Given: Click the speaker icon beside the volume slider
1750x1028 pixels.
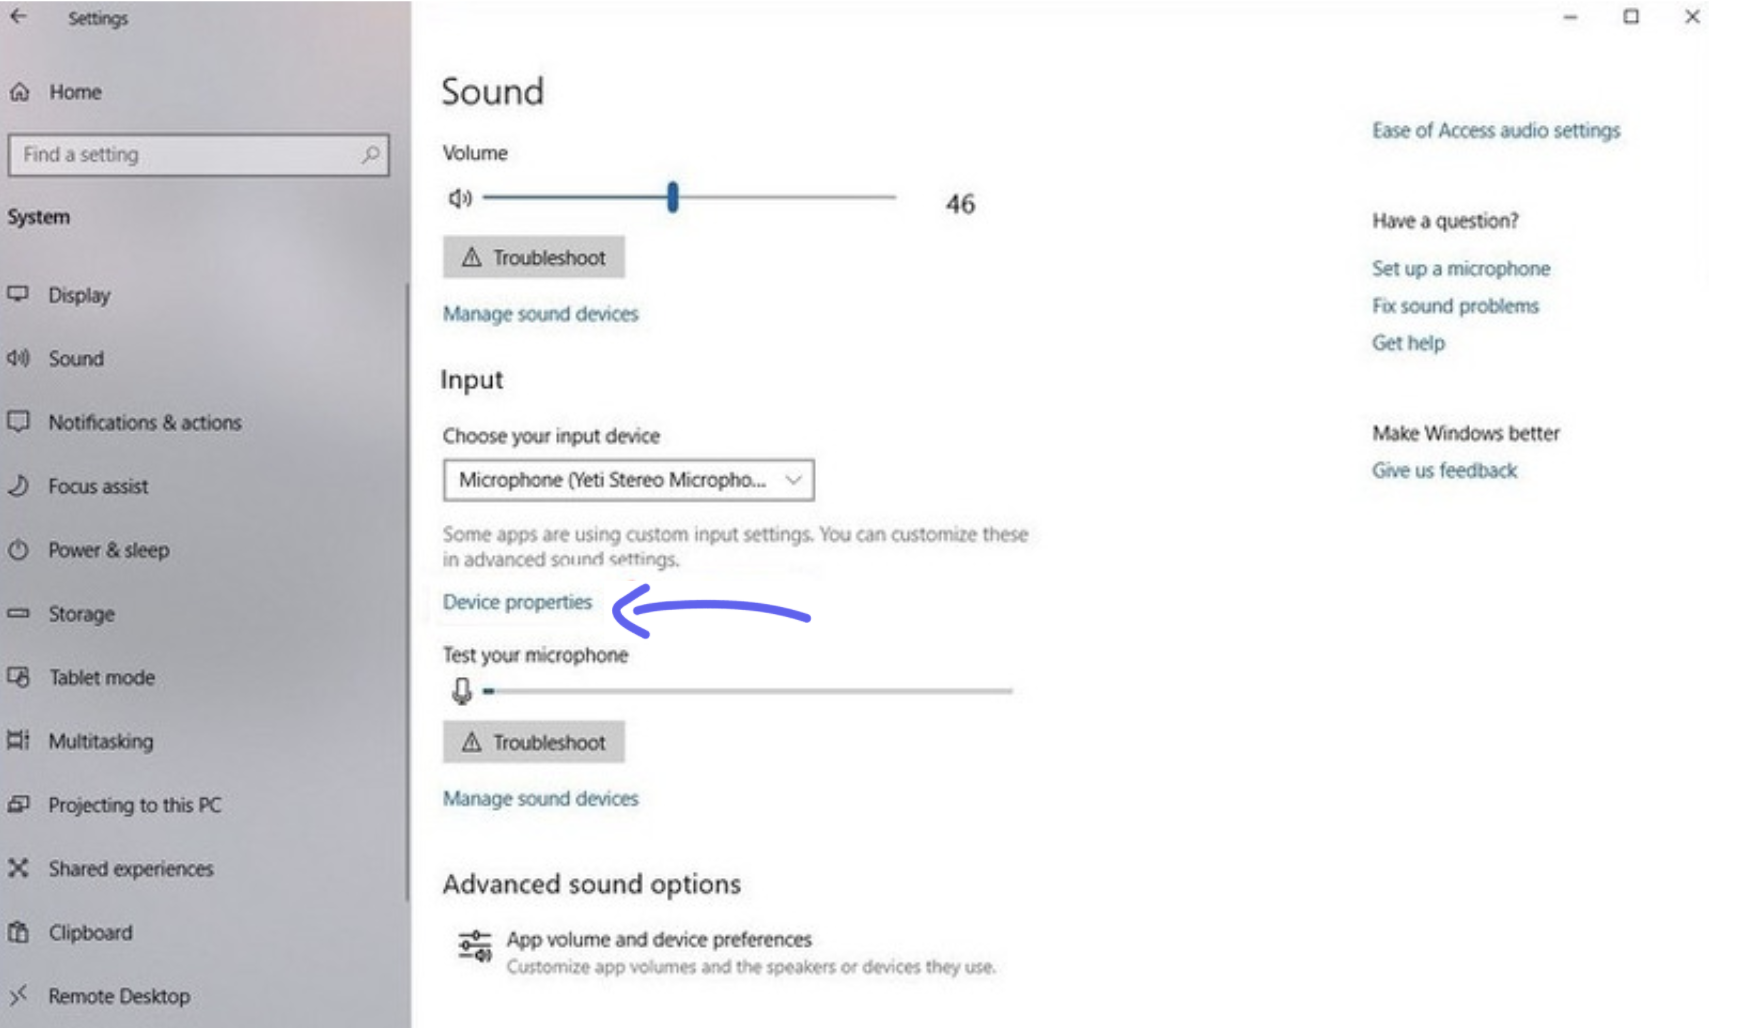Looking at the screenshot, I should click(461, 198).
